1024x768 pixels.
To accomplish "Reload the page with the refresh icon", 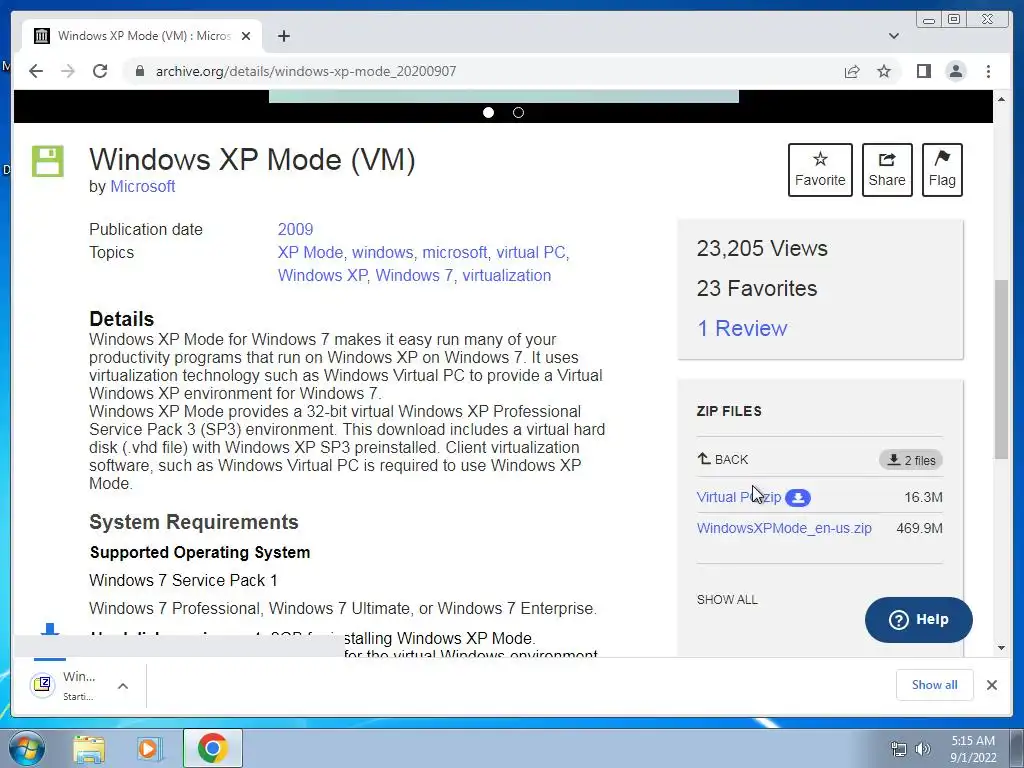I will coord(100,71).
